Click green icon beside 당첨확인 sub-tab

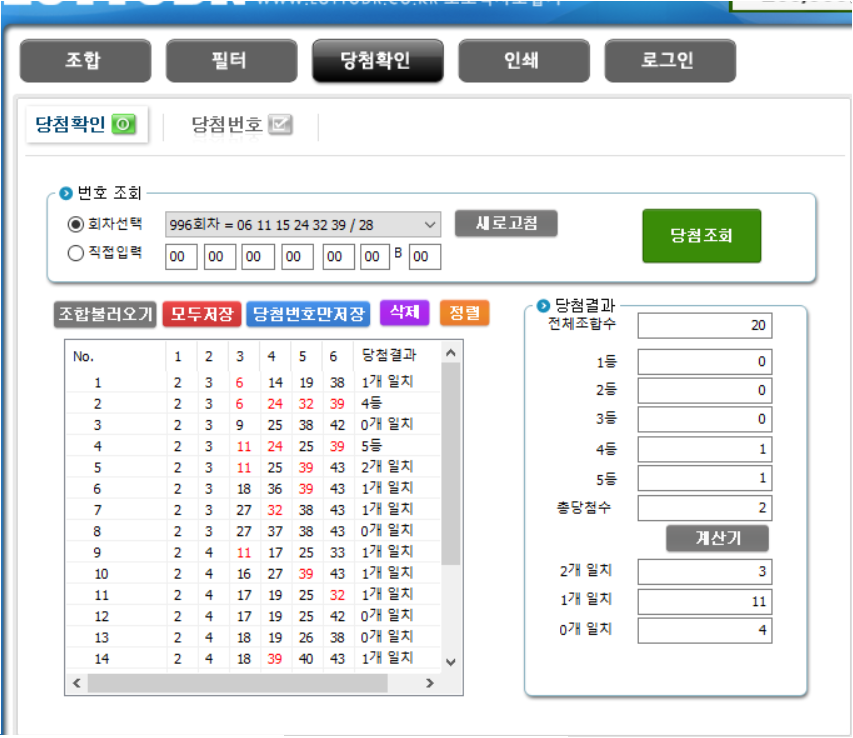[123, 125]
